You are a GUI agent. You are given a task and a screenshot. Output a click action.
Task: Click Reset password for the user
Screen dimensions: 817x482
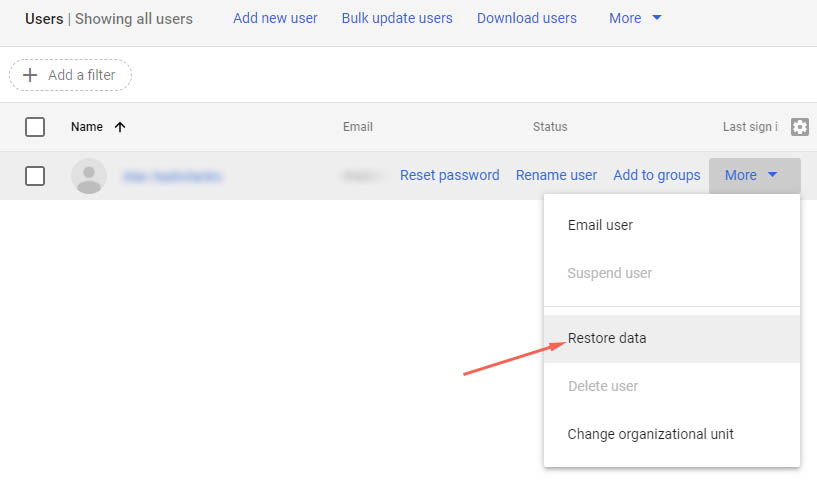click(450, 176)
